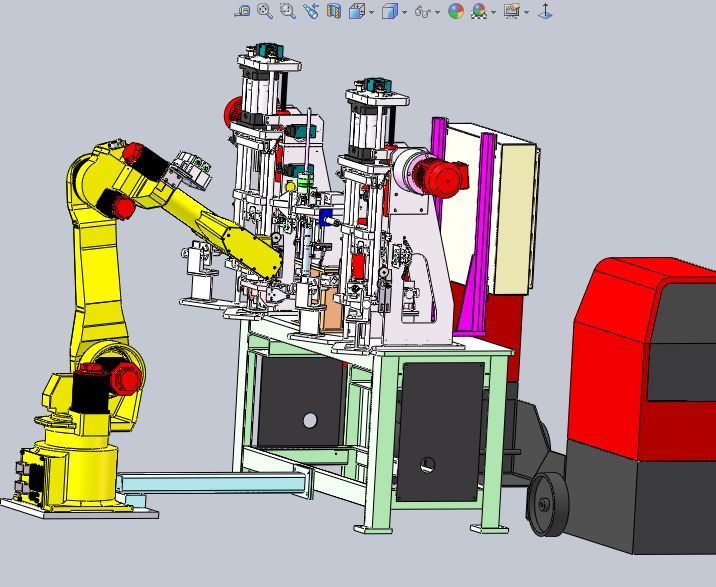
Task: Expand the Apply Scene dropdown arrow
Action: tap(494, 12)
